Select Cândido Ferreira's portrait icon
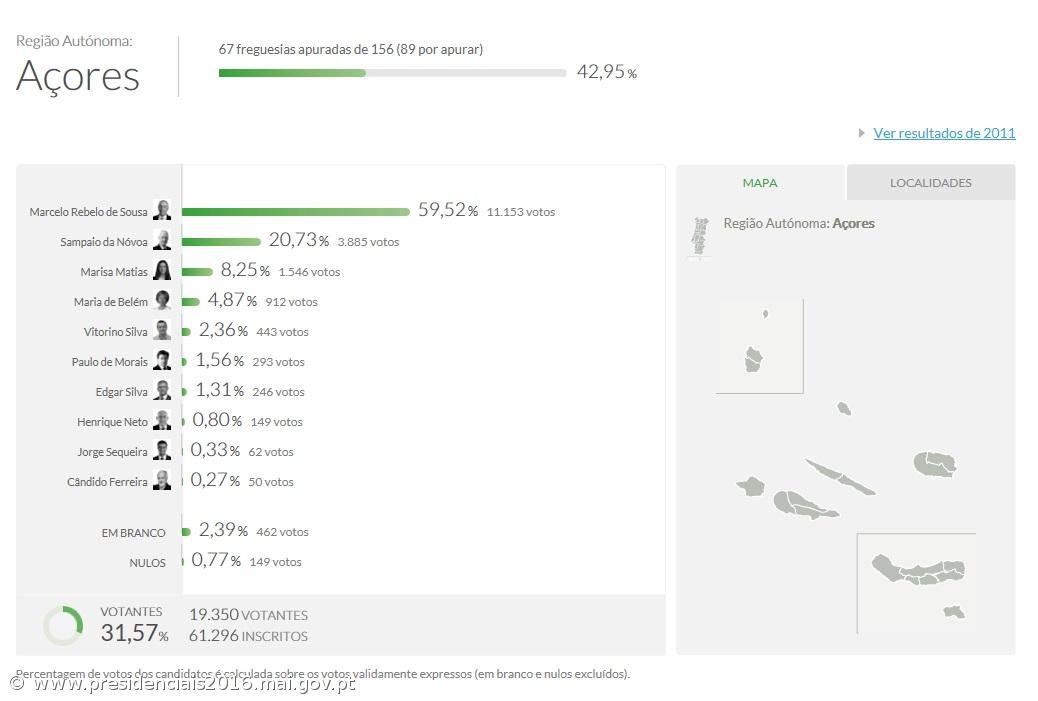Viewport: 1038px width, 701px height. pos(162,481)
